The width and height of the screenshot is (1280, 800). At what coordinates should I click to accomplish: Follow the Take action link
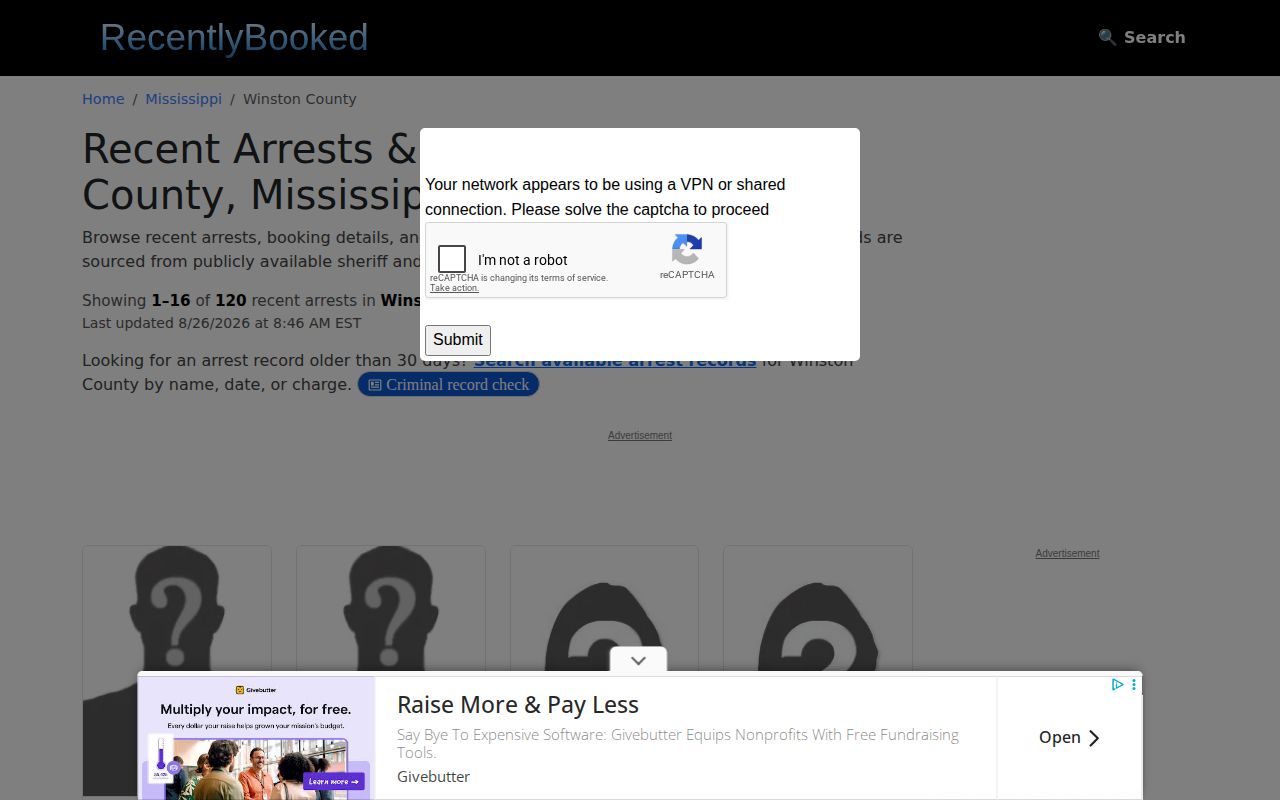point(454,288)
